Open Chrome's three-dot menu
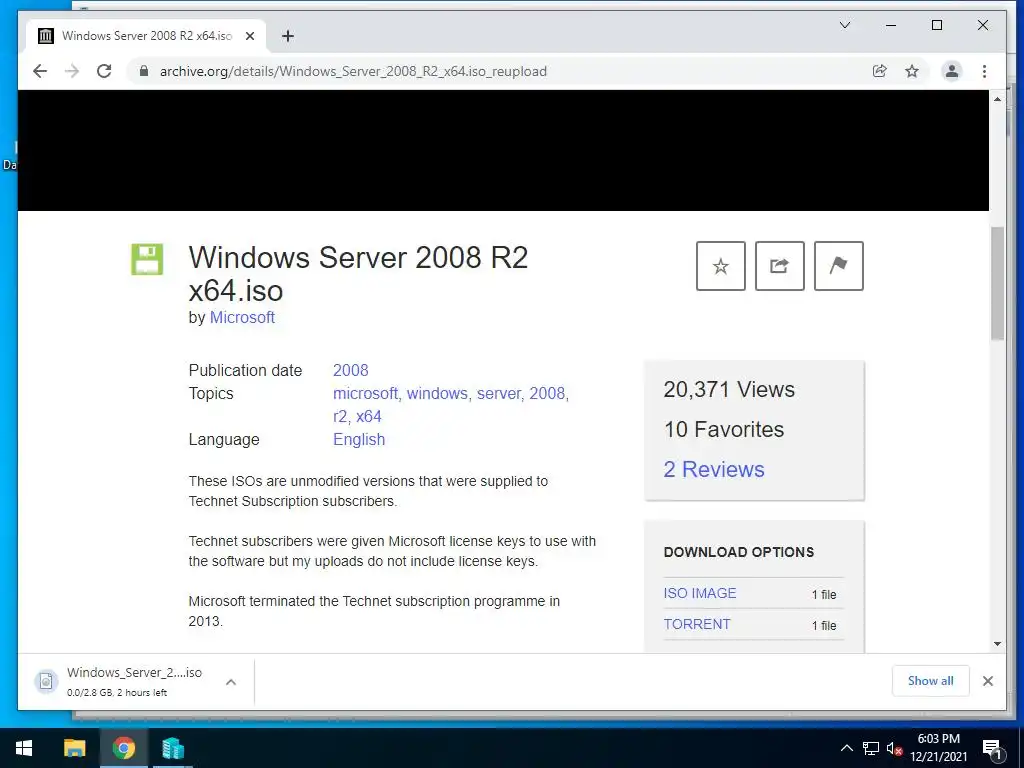Image resolution: width=1024 pixels, height=768 pixels. pyautogui.click(x=984, y=71)
